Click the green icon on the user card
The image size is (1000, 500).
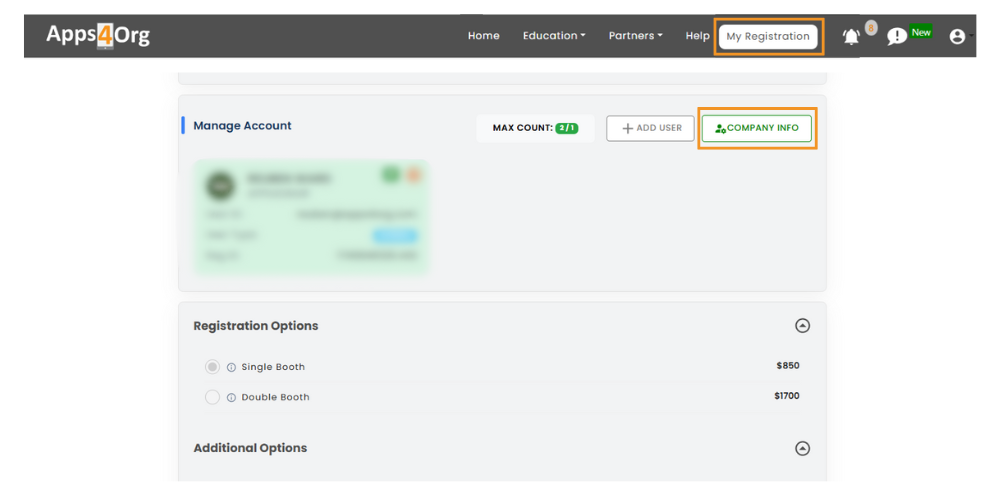(391, 175)
